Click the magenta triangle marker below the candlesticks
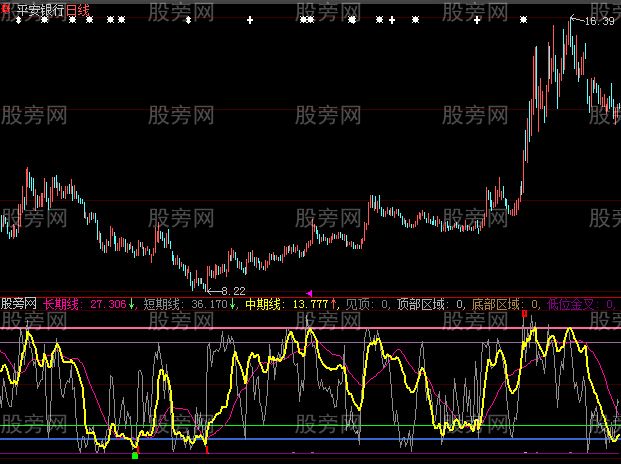Viewport: 621px width, 464px height. pos(309,291)
